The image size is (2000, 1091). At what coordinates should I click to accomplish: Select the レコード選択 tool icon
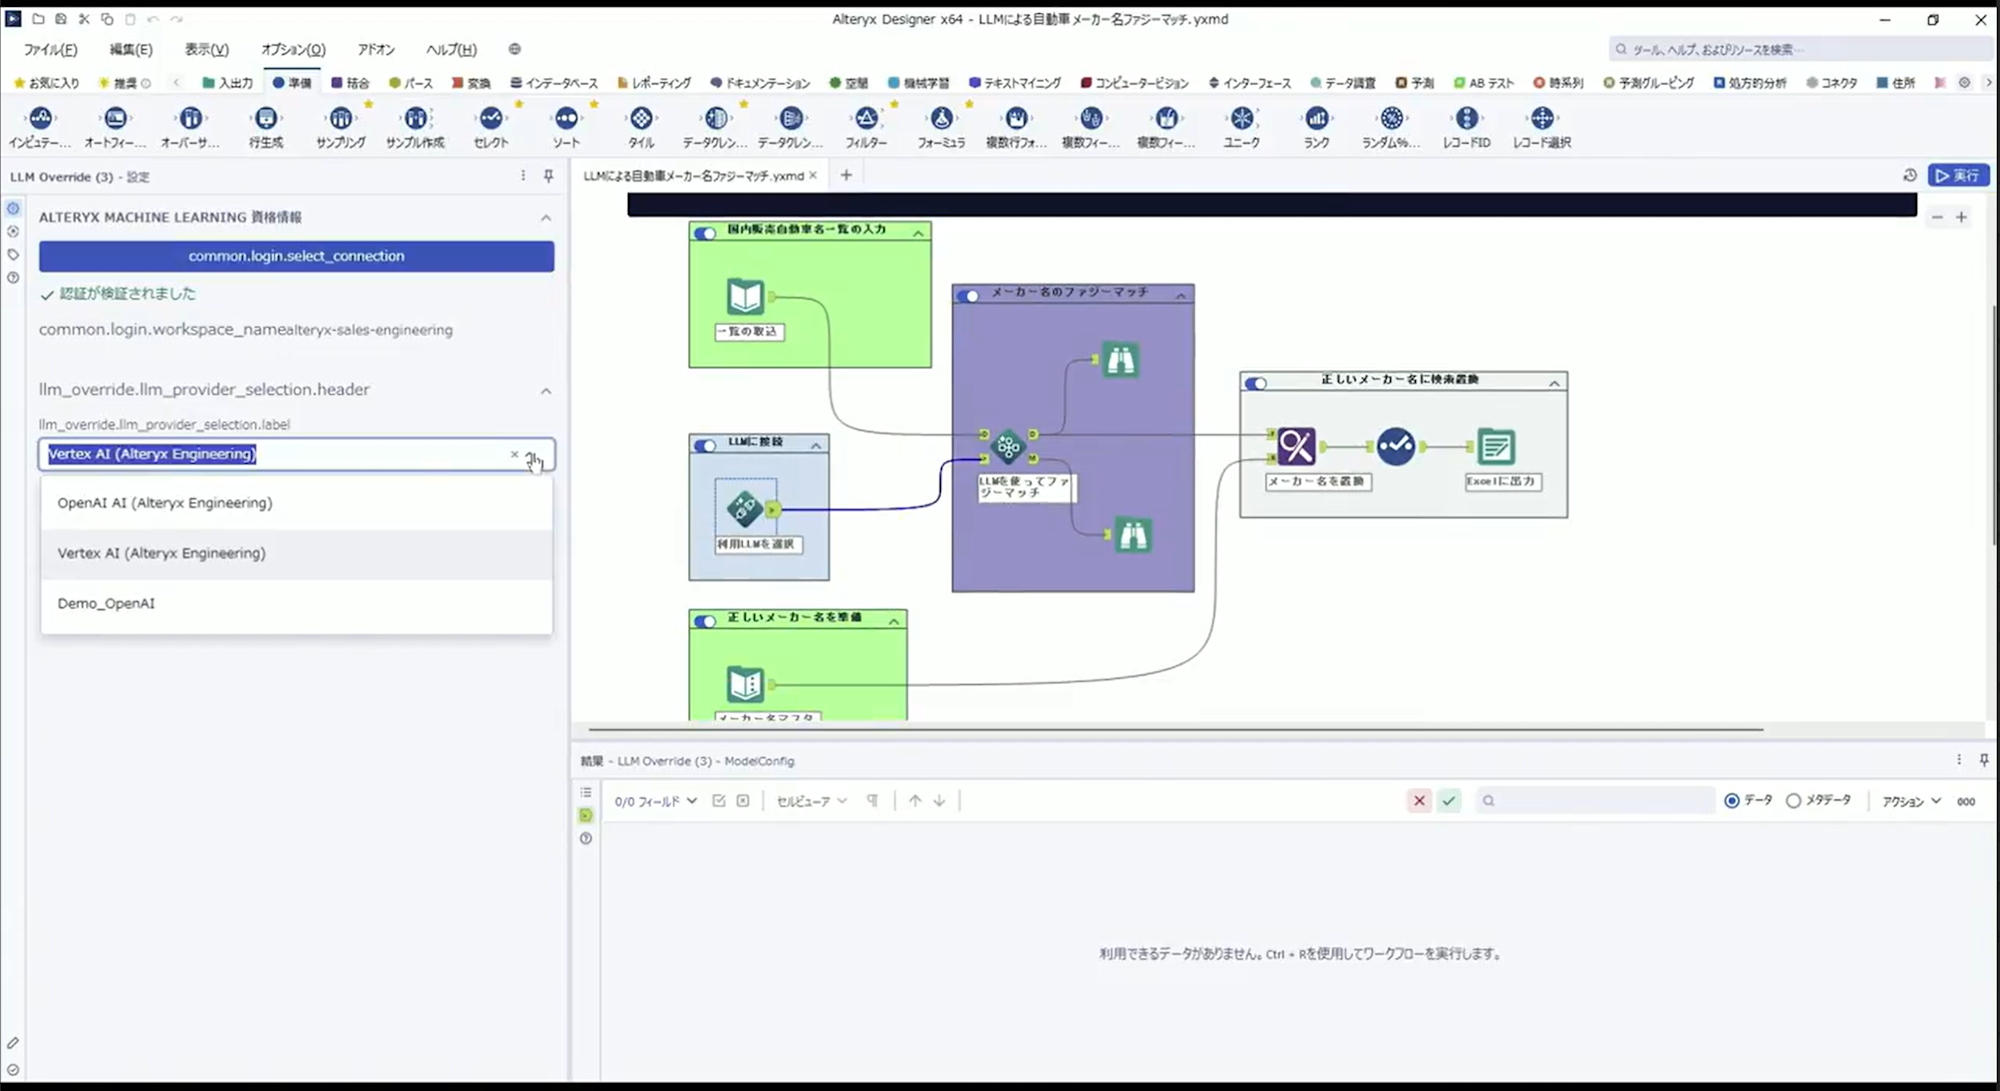[1541, 118]
